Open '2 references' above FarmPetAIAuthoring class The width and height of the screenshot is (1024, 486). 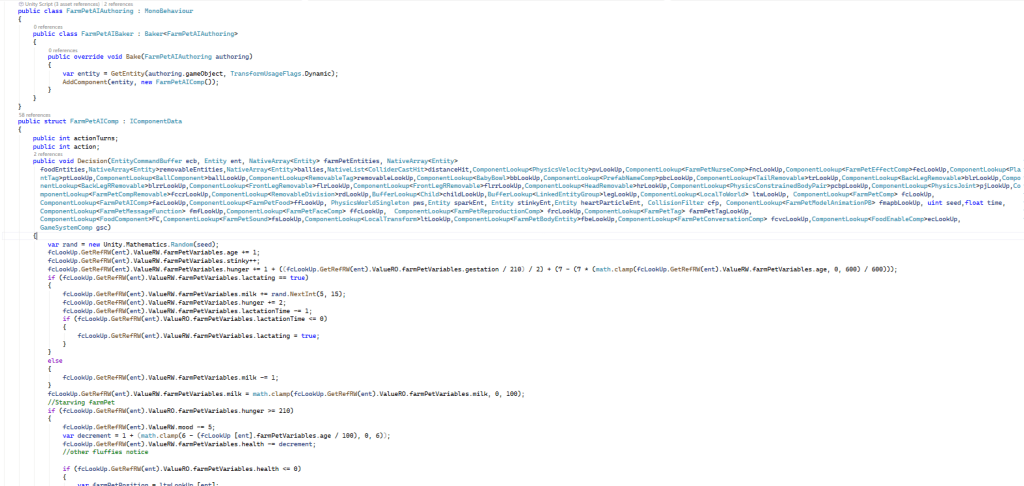click(x=120, y=4)
